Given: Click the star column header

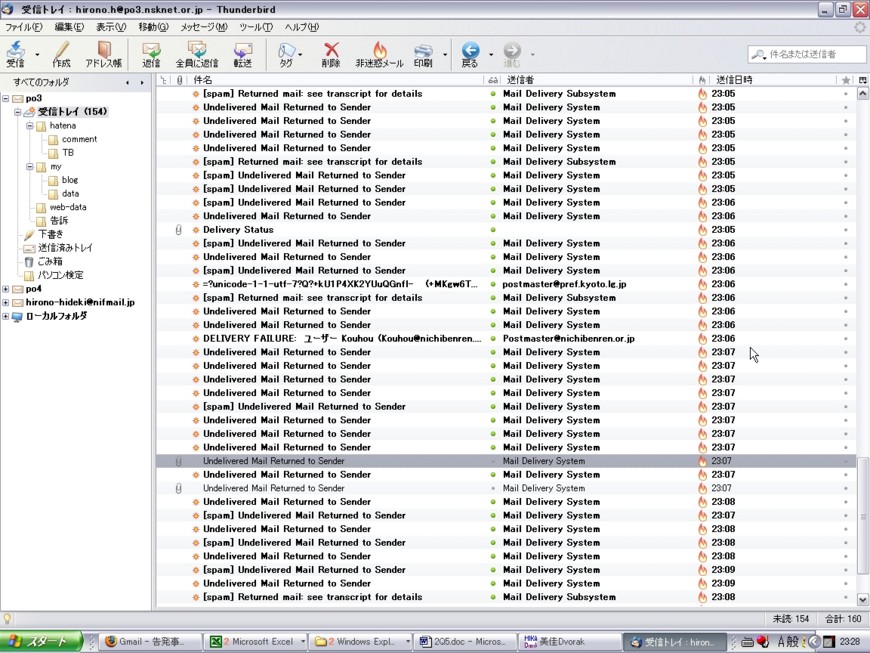Looking at the screenshot, I should tap(846, 80).
